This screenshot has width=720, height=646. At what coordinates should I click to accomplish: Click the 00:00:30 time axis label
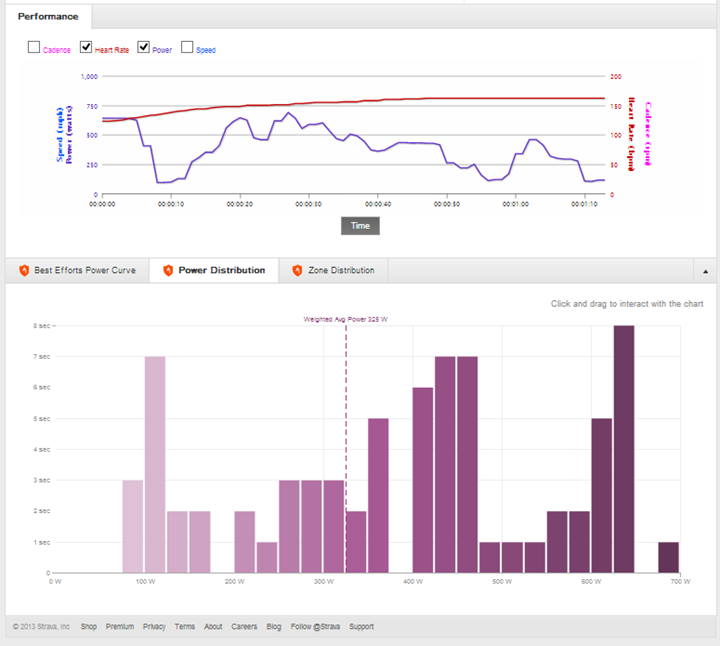coord(309,204)
